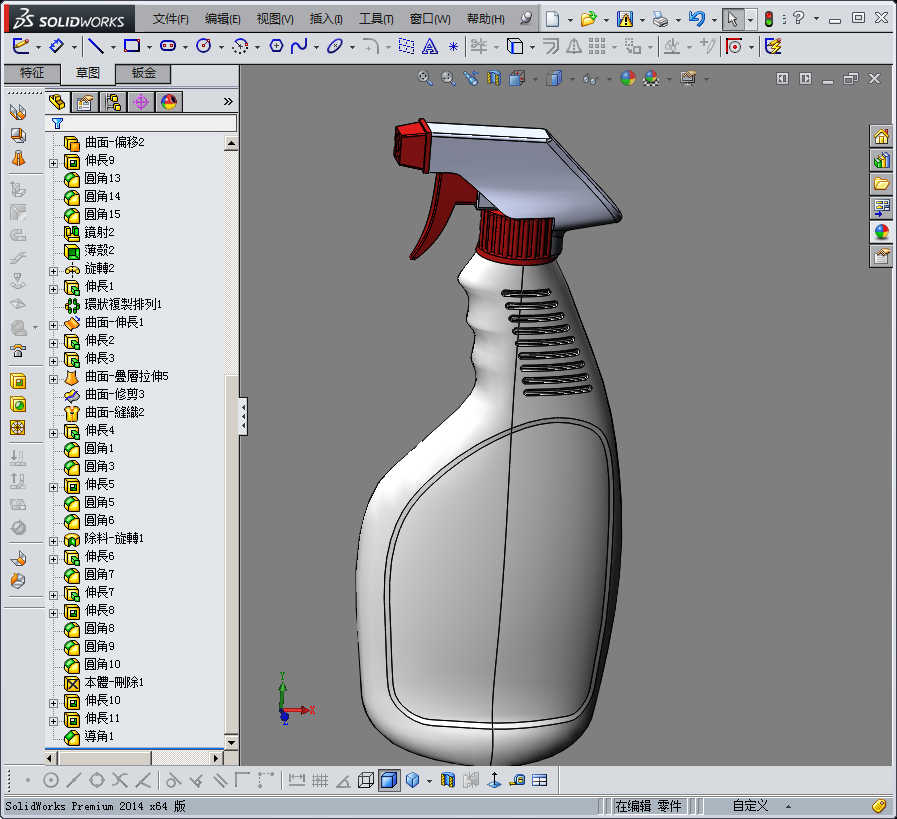Select the Spline sketch tool
897x819 pixels.
tap(298, 46)
